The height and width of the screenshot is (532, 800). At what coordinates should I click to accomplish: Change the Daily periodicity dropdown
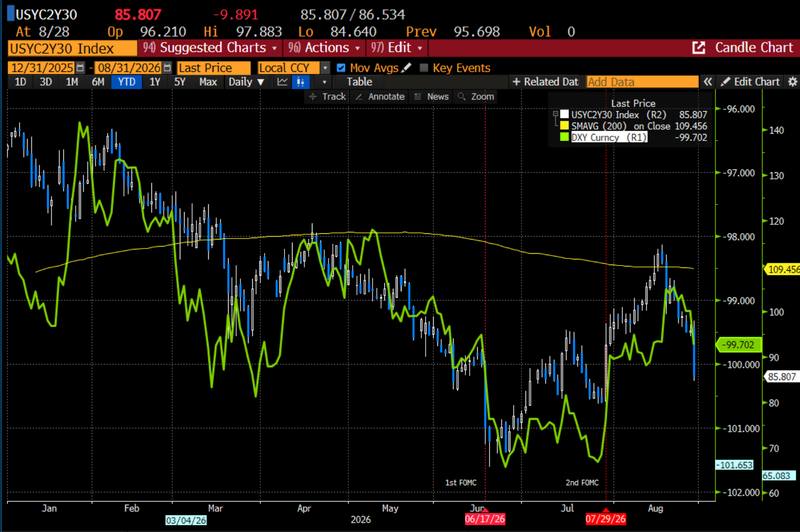click(x=246, y=82)
